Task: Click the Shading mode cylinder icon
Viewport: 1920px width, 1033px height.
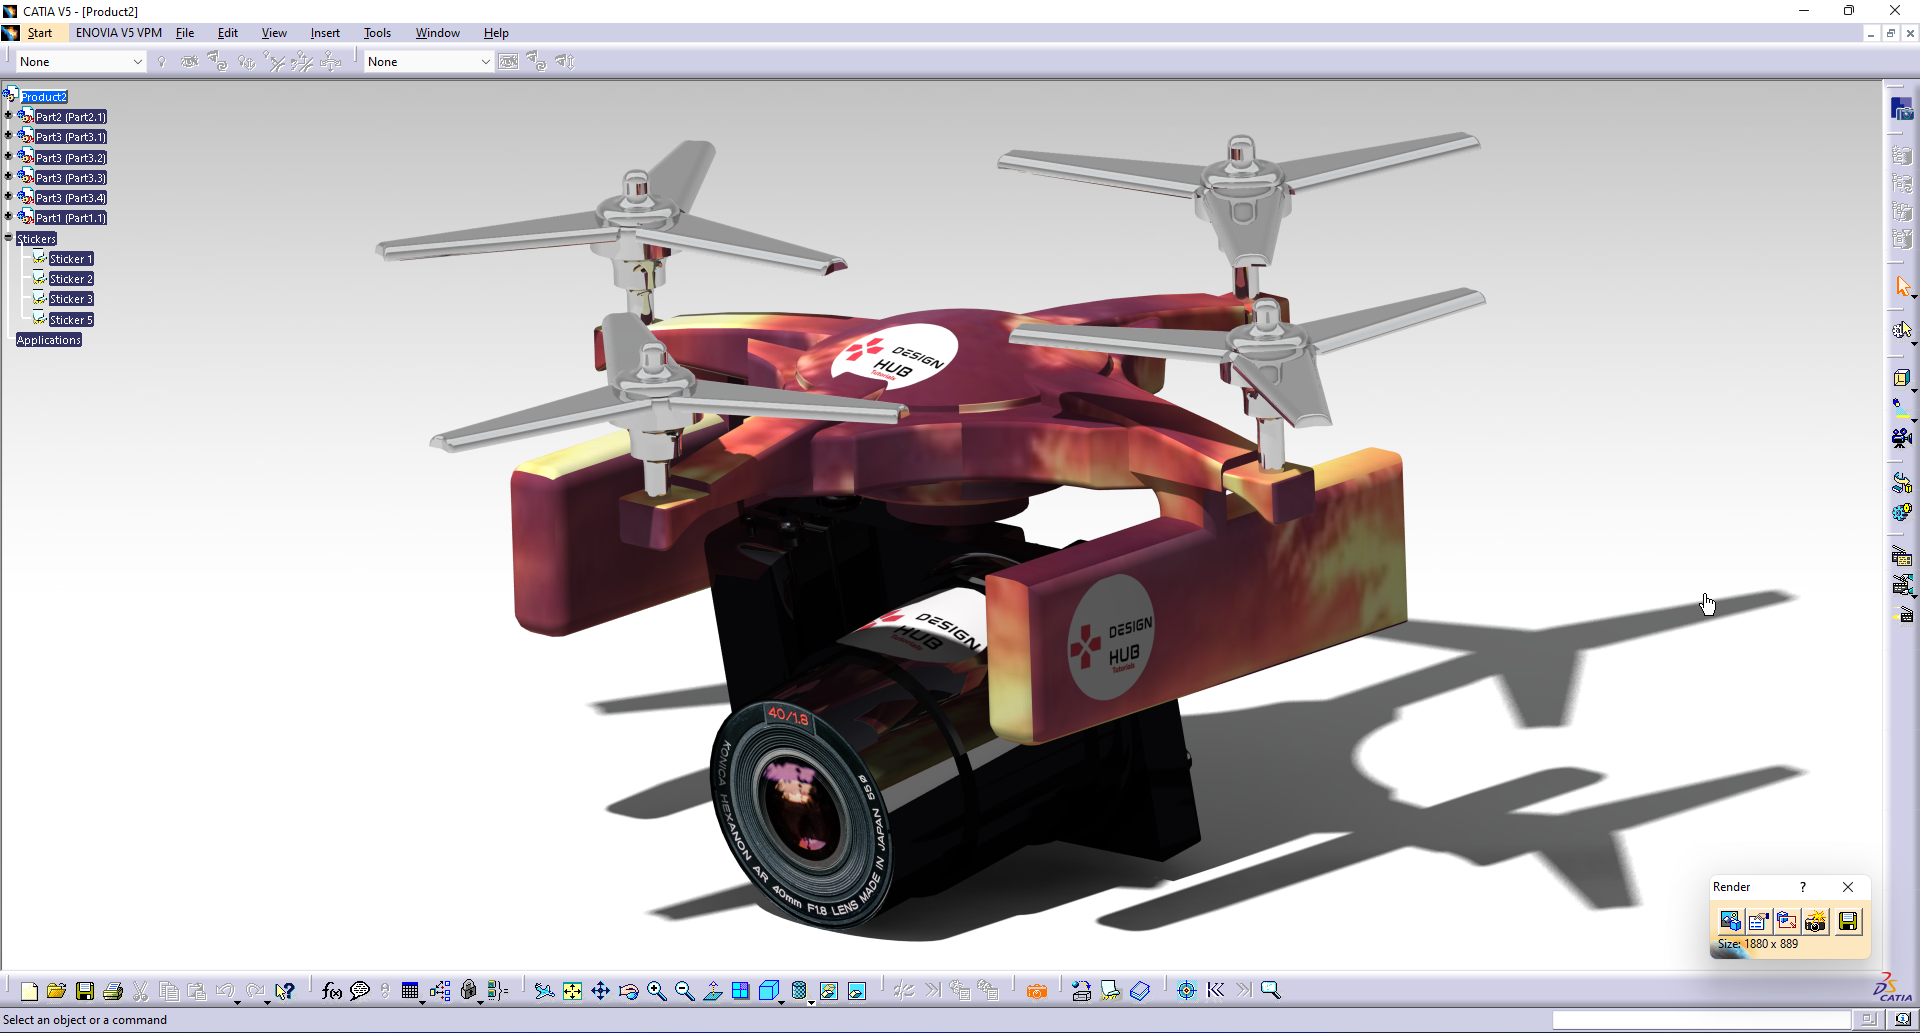Action: [x=799, y=991]
